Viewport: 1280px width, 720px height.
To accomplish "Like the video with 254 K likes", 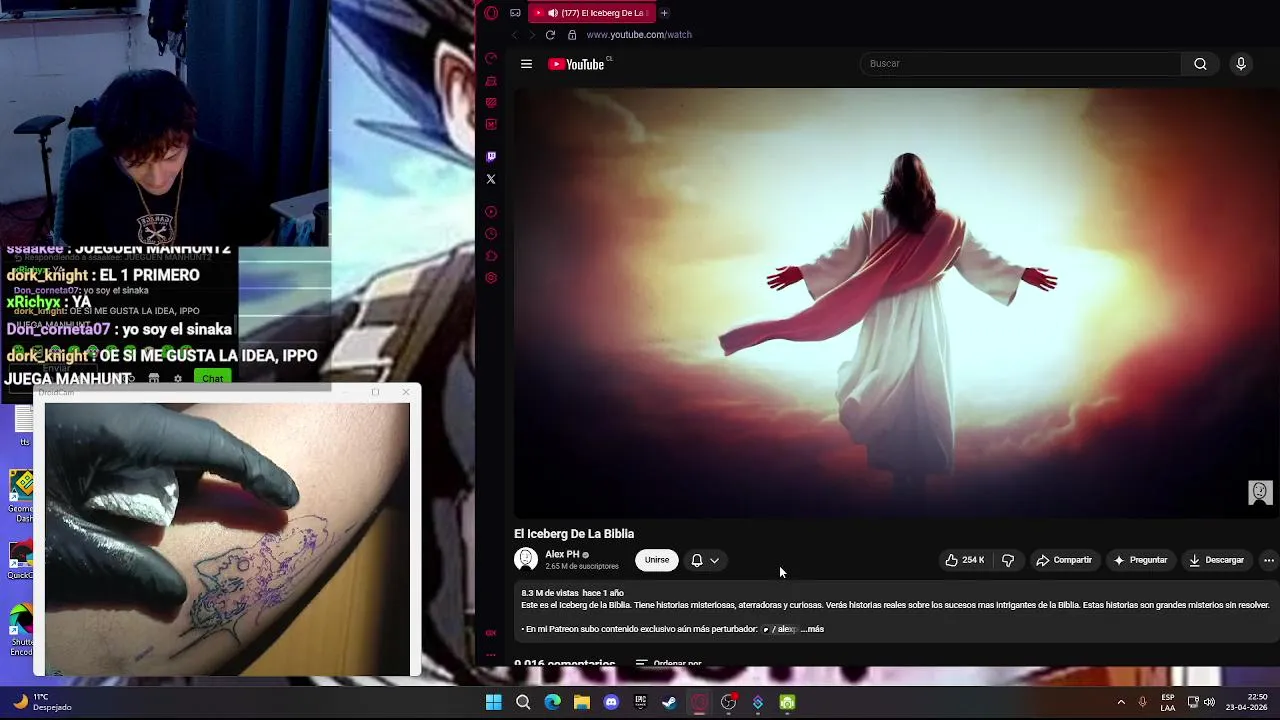I will tap(965, 560).
